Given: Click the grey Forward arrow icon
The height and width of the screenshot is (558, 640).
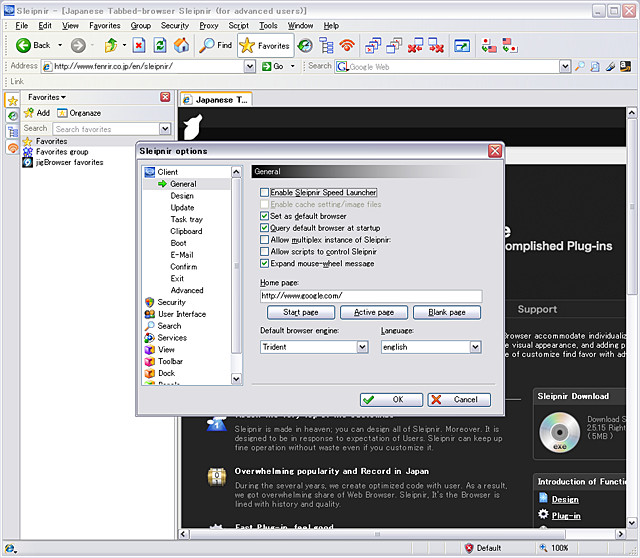Looking at the screenshot, I should (78, 45).
